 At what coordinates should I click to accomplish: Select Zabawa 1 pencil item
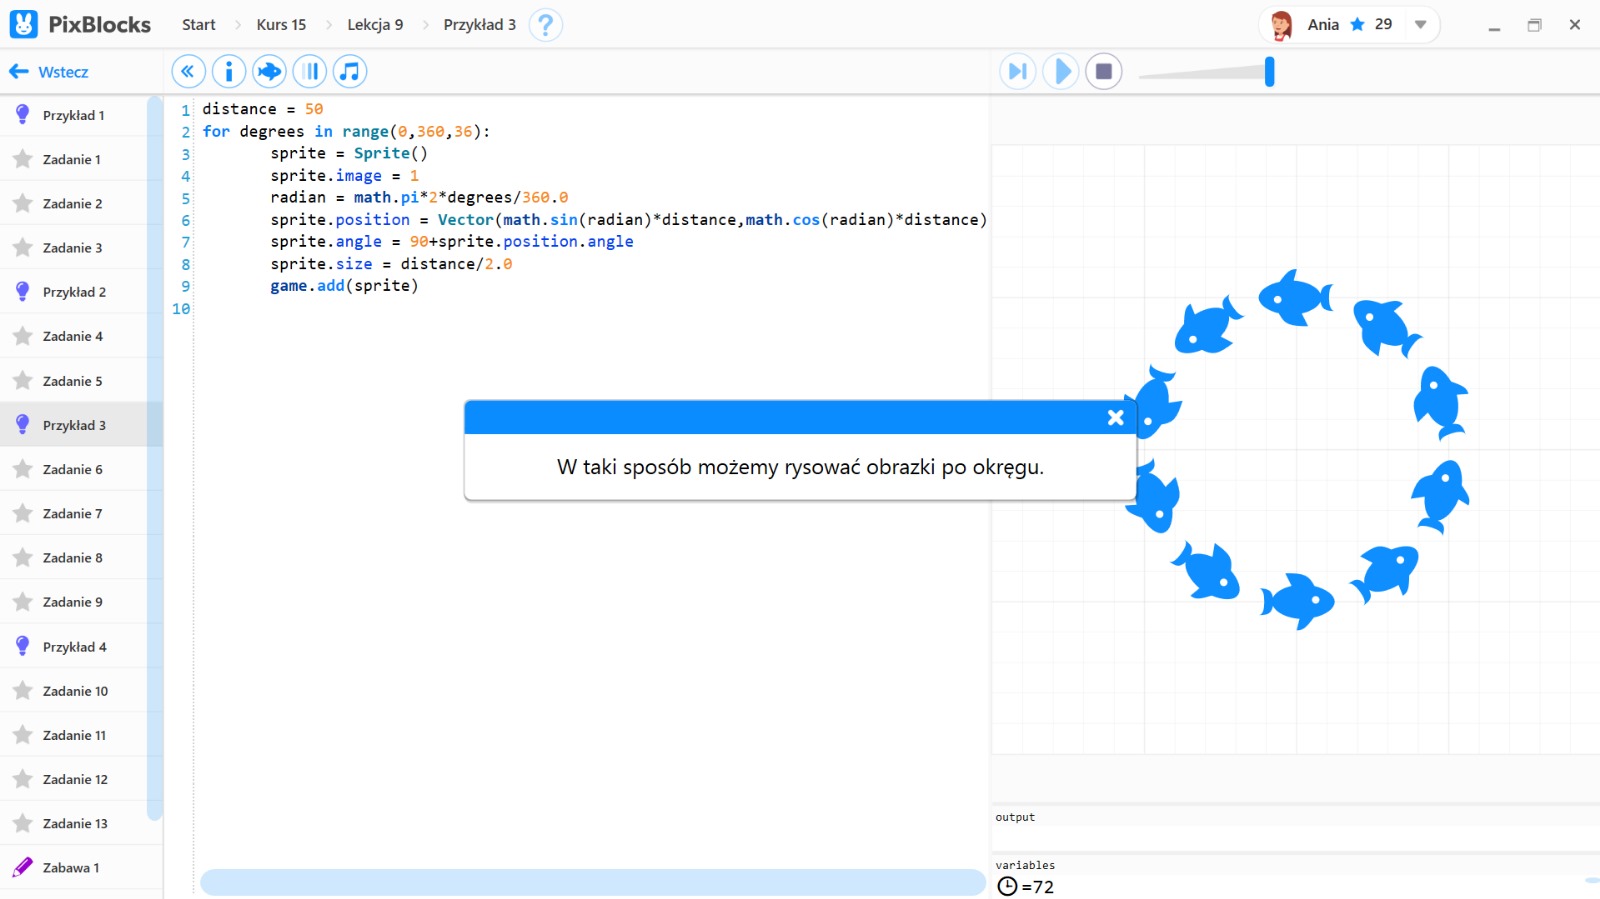click(x=70, y=868)
